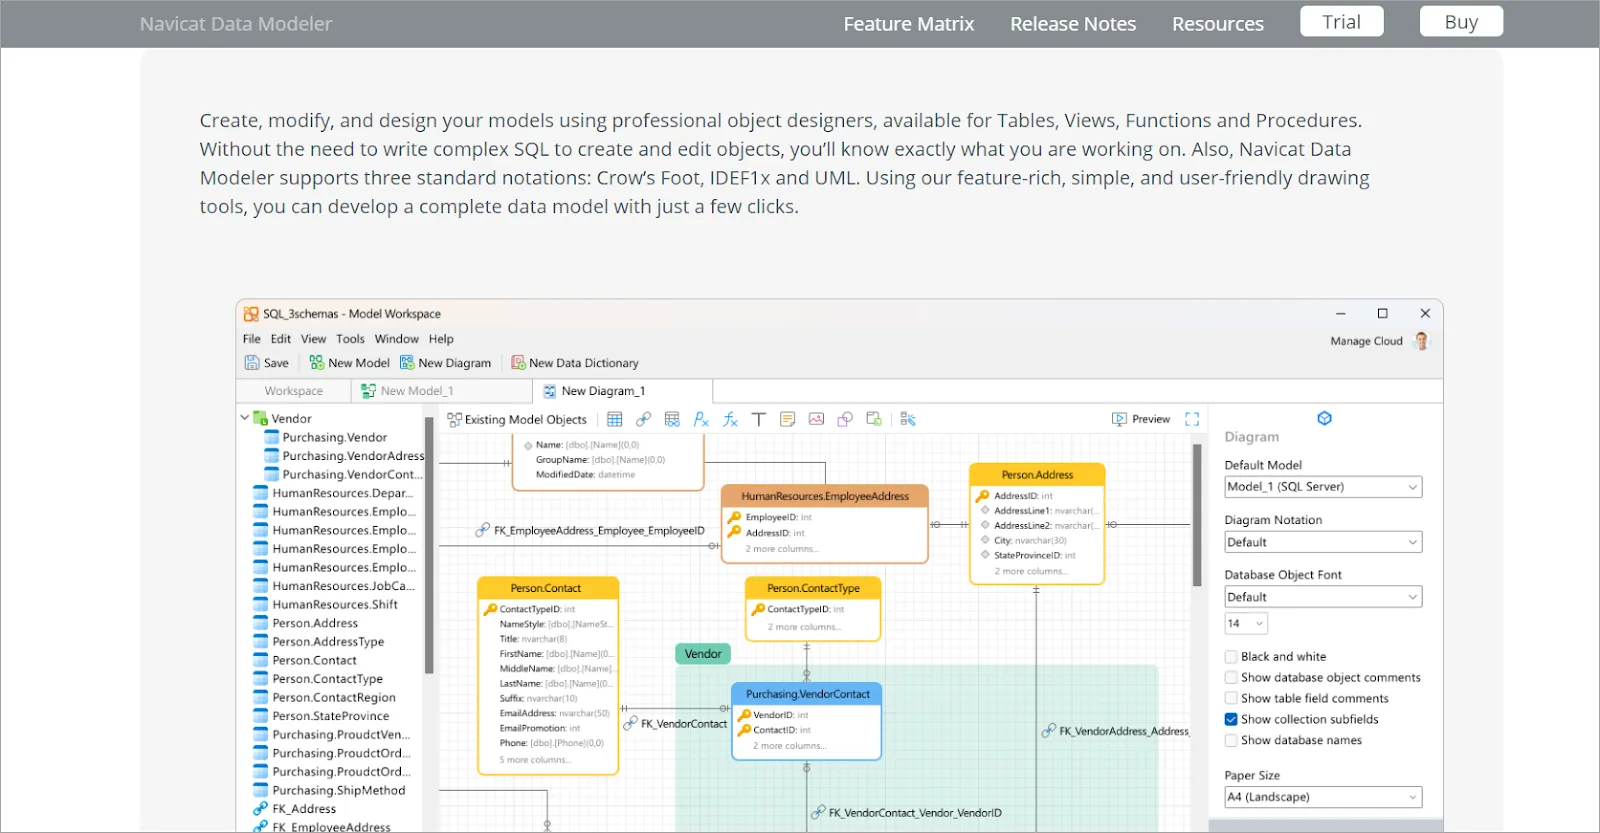Image resolution: width=1600 pixels, height=833 pixels.
Task: Select the Shape tool icon
Action: click(x=845, y=420)
